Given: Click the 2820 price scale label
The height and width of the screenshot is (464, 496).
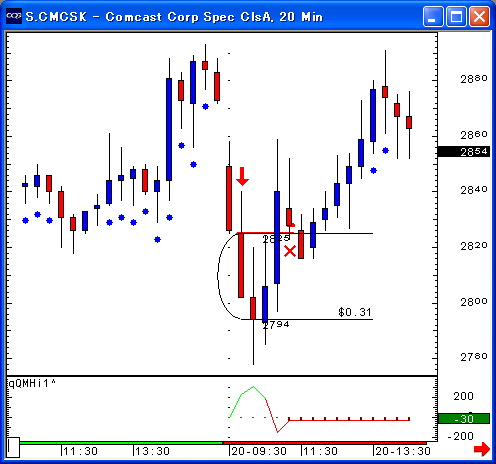Looking at the screenshot, I should pyautogui.click(x=474, y=246).
